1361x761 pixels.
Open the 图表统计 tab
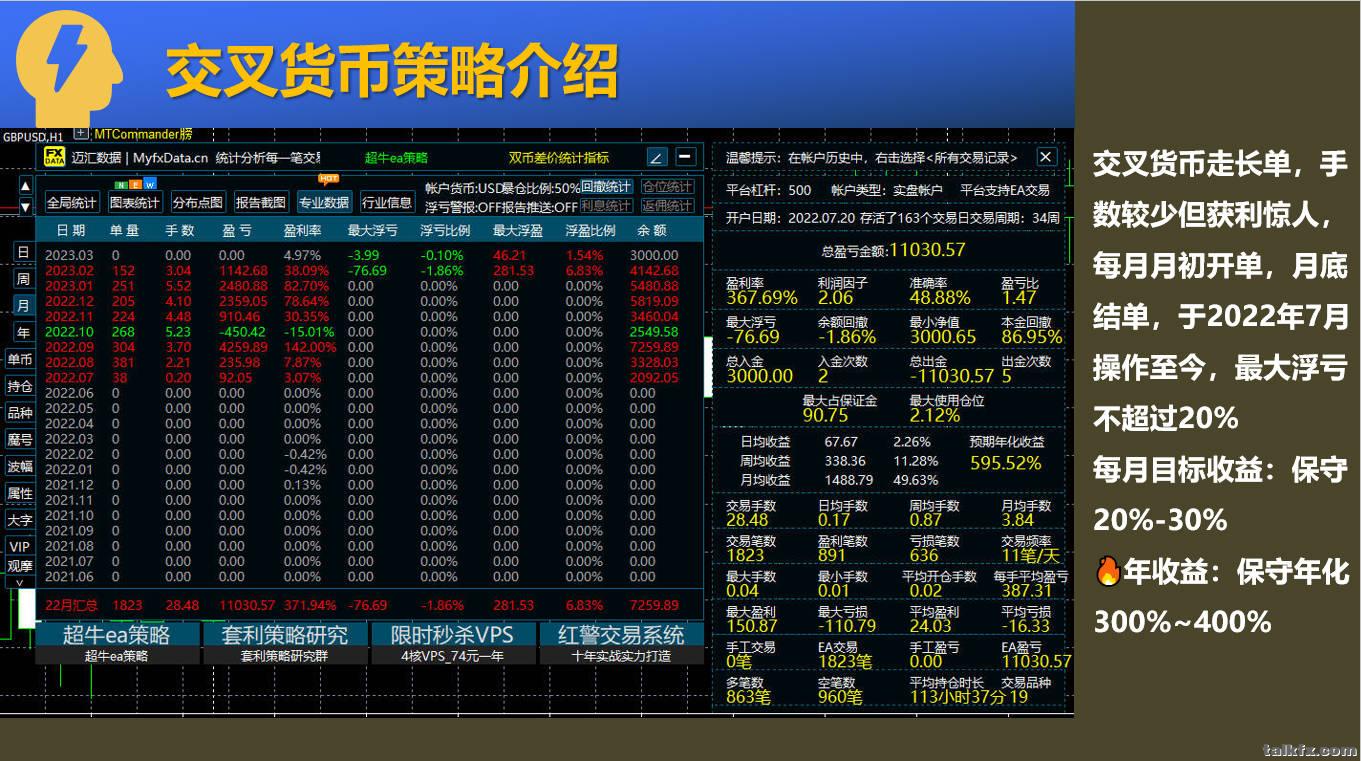pos(134,202)
